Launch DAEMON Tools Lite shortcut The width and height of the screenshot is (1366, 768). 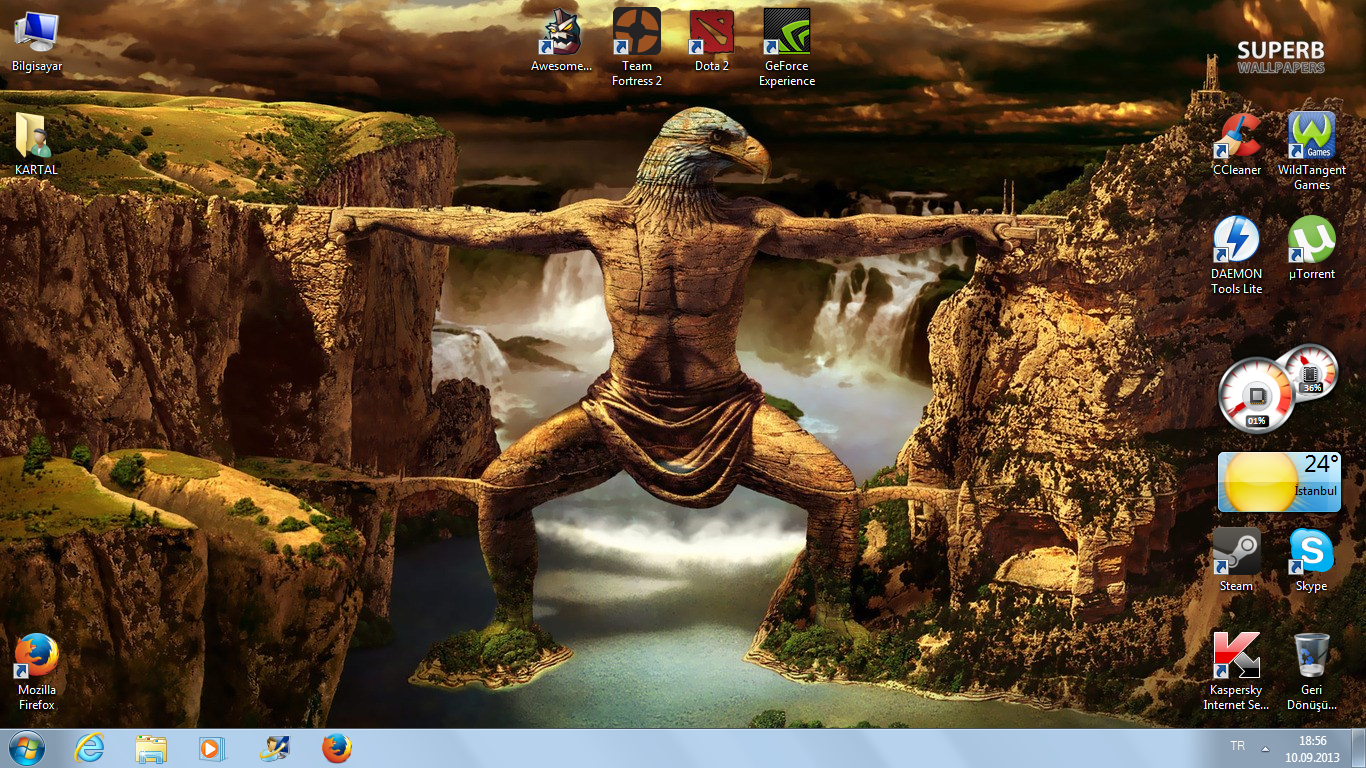pos(1237,255)
